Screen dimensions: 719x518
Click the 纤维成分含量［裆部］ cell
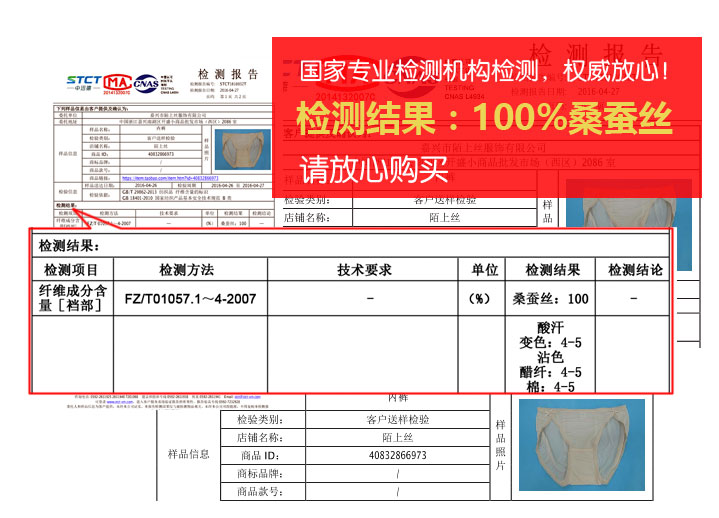tap(72, 298)
